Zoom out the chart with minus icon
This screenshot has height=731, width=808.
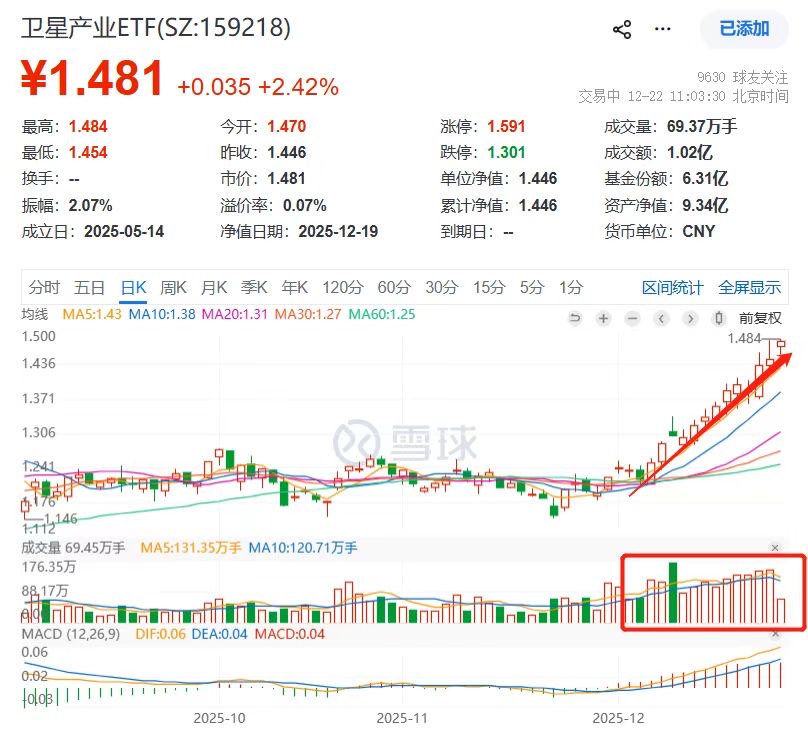[x=630, y=318]
